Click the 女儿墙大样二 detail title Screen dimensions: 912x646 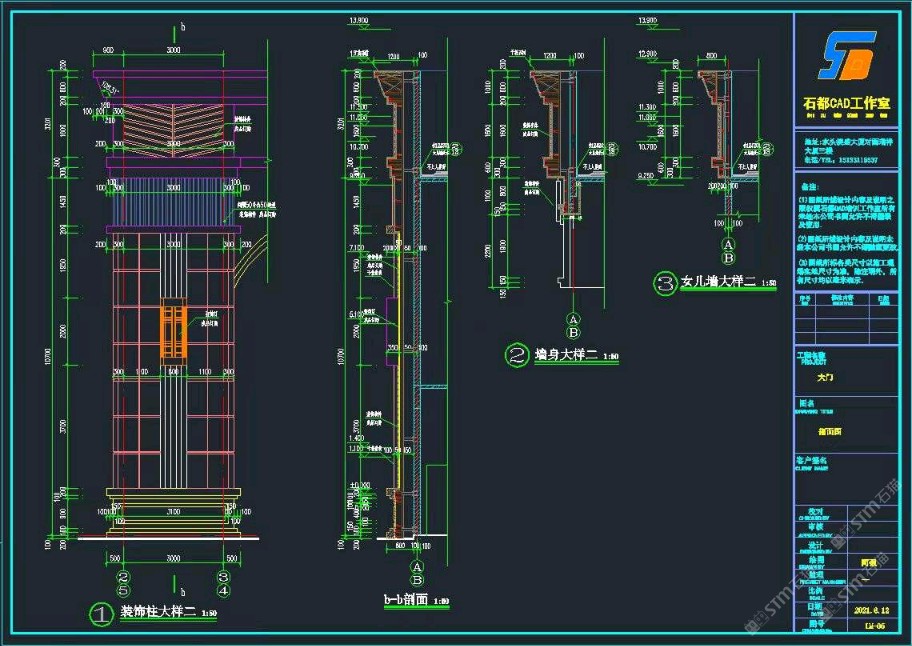[x=718, y=283]
